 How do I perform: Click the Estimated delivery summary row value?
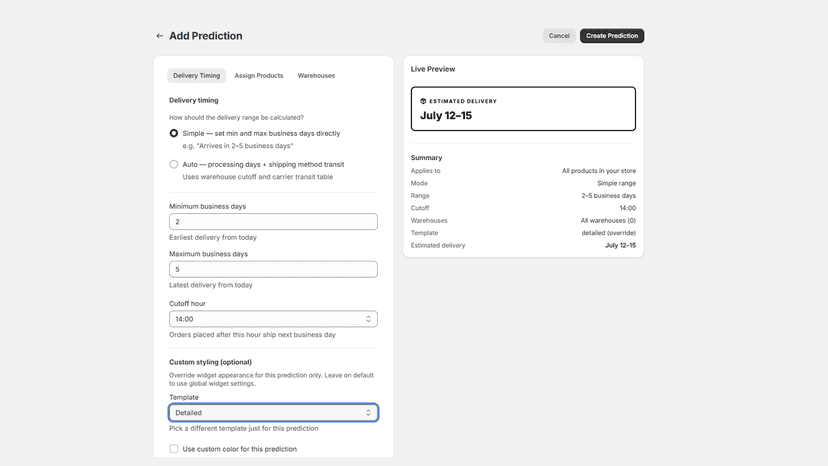pos(620,245)
